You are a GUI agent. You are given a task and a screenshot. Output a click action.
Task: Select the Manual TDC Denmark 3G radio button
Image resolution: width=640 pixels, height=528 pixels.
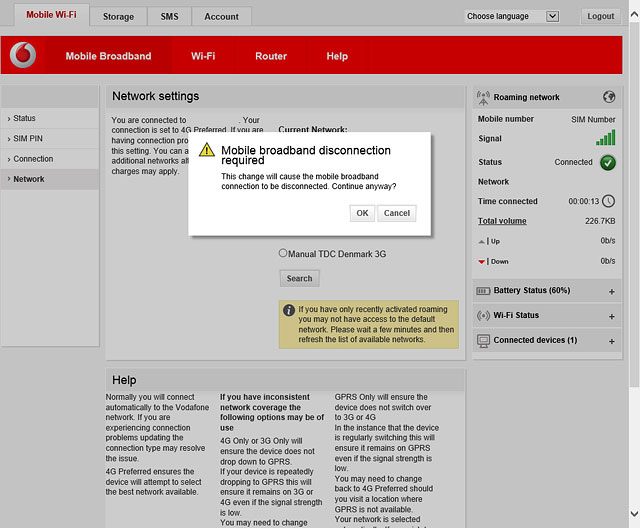click(283, 253)
